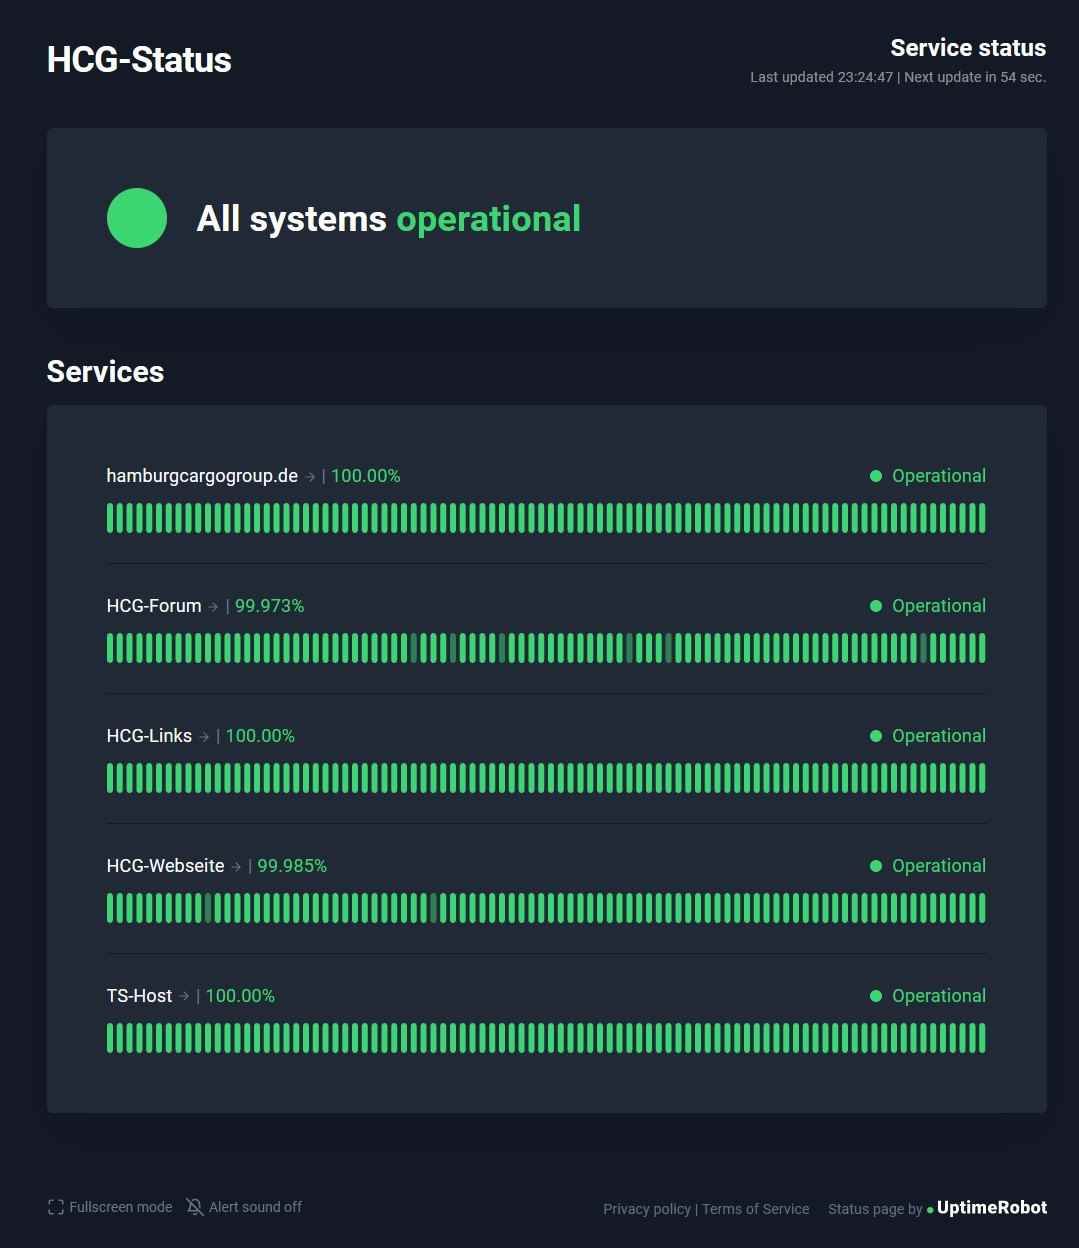Click the HCG-Forum uptime bar timeline
The image size is (1079, 1248).
[x=546, y=648]
